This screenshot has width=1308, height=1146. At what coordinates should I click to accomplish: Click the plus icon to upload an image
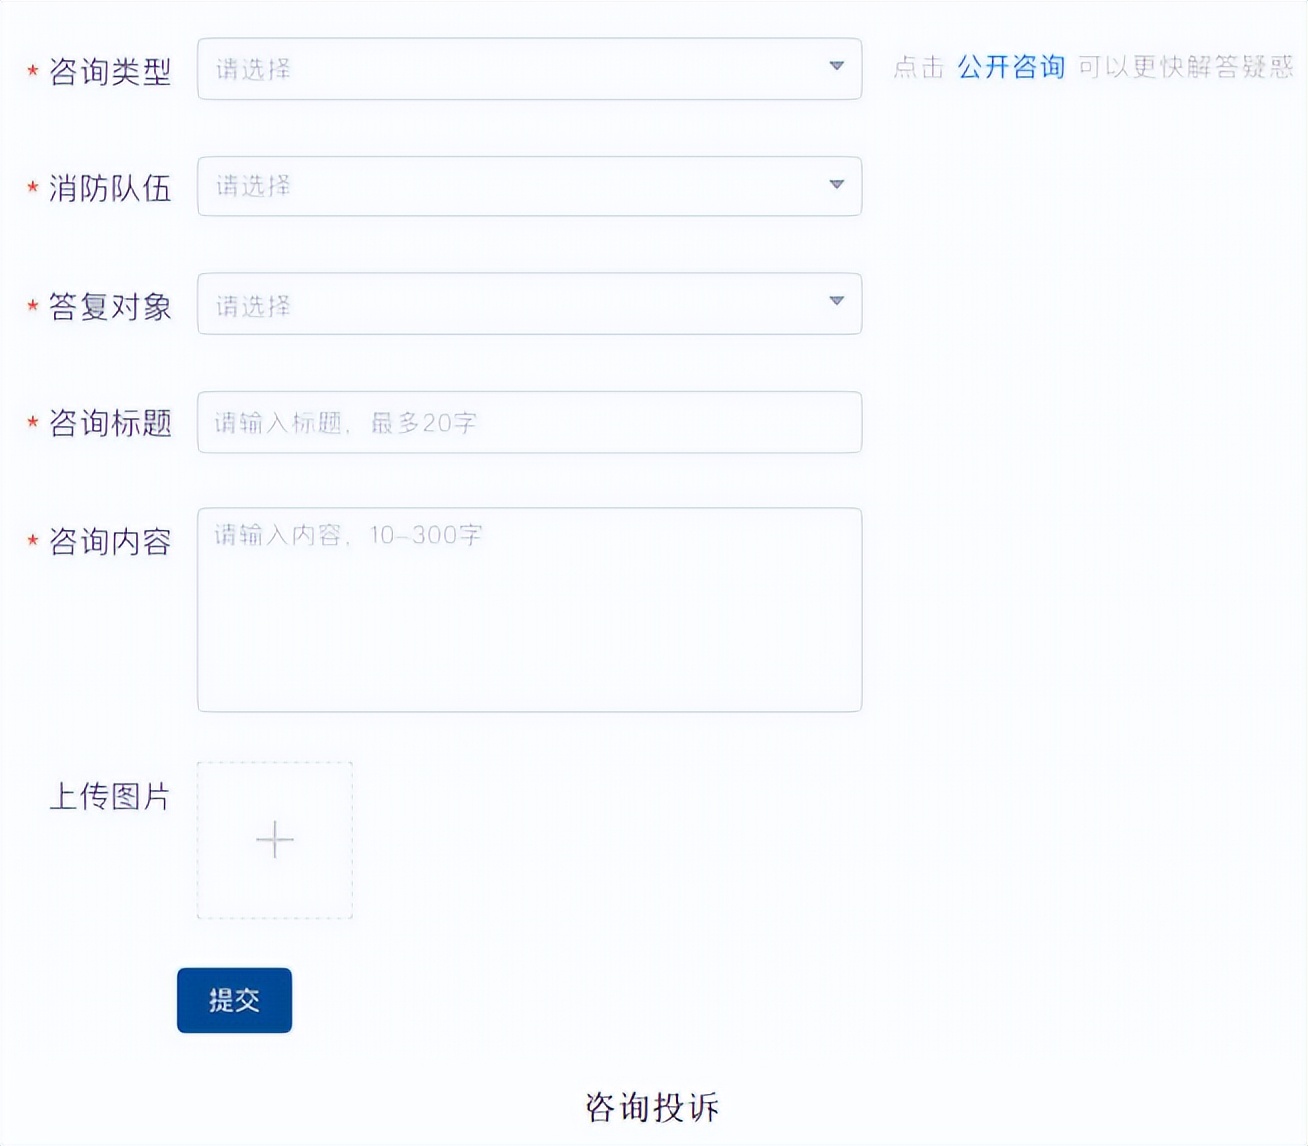point(274,840)
